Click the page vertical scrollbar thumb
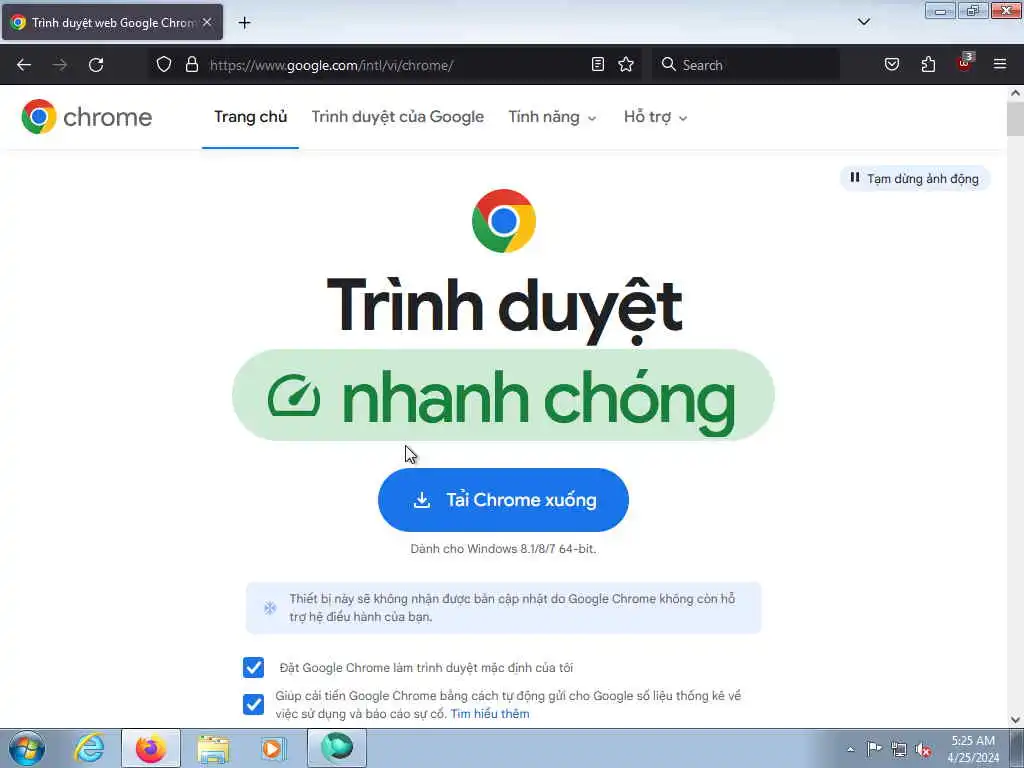 pyautogui.click(x=1015, y=119)
